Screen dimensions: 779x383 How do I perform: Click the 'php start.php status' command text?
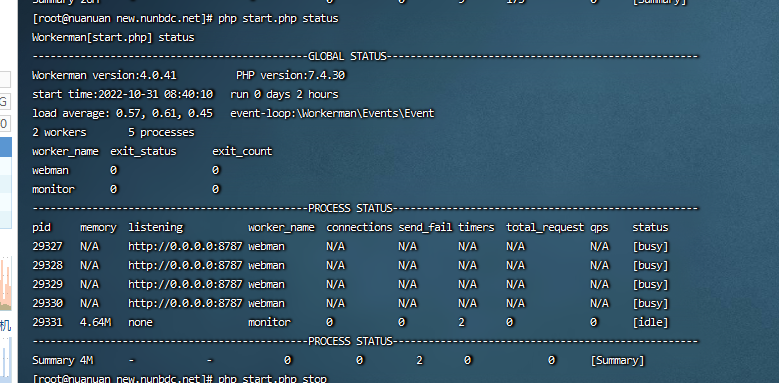coord(278,19)
